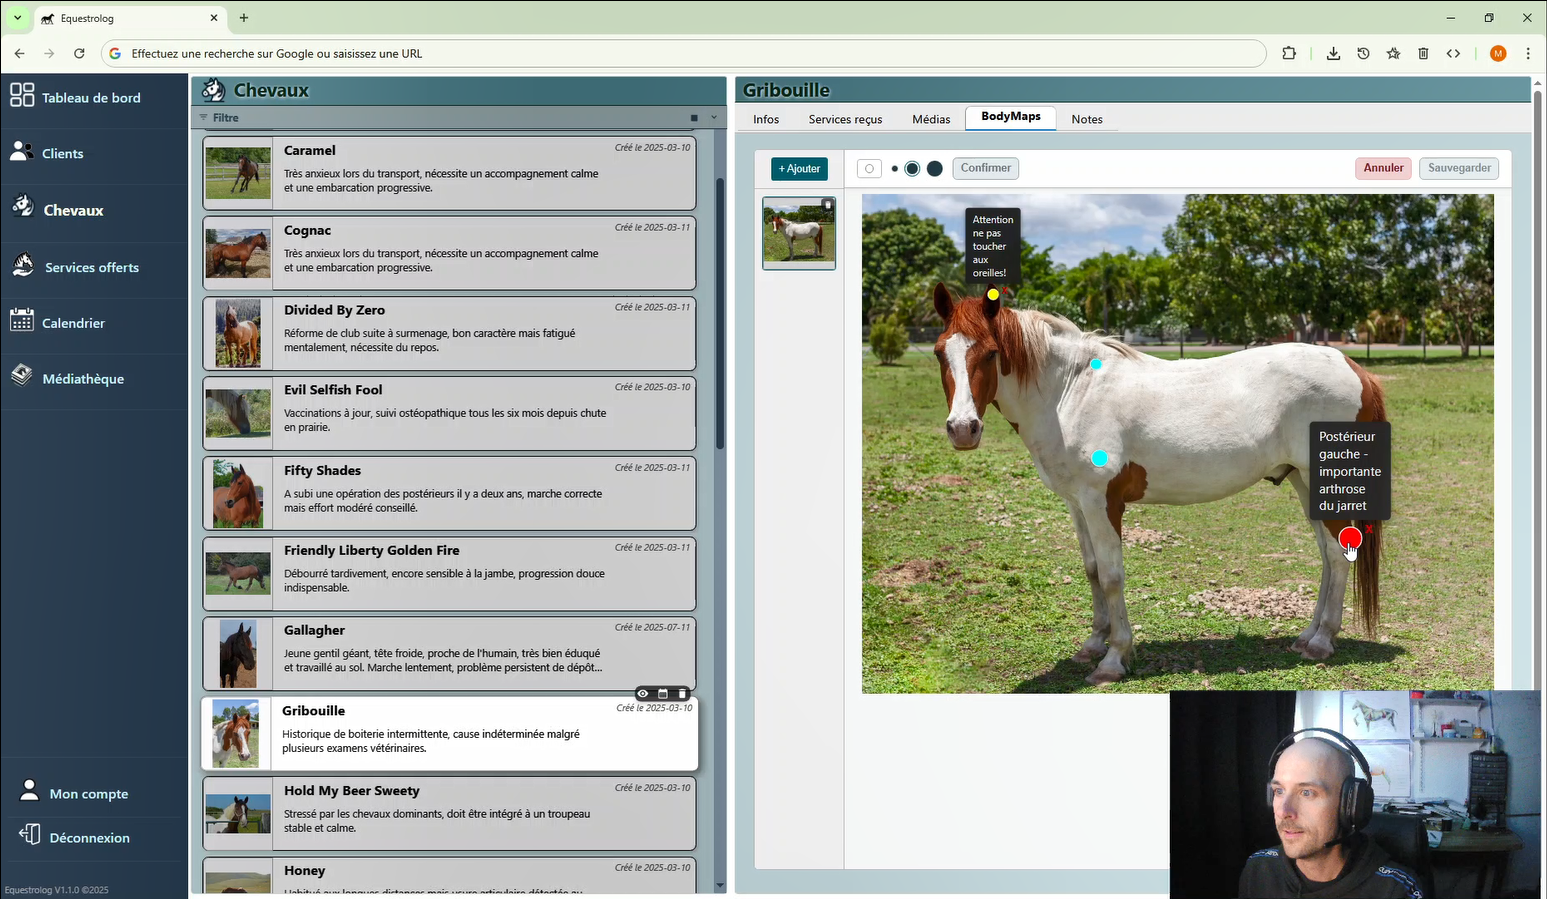Viewport: 1547px width, 899px height.
Task: Click the Confirmer button
Action: point(986,168)
